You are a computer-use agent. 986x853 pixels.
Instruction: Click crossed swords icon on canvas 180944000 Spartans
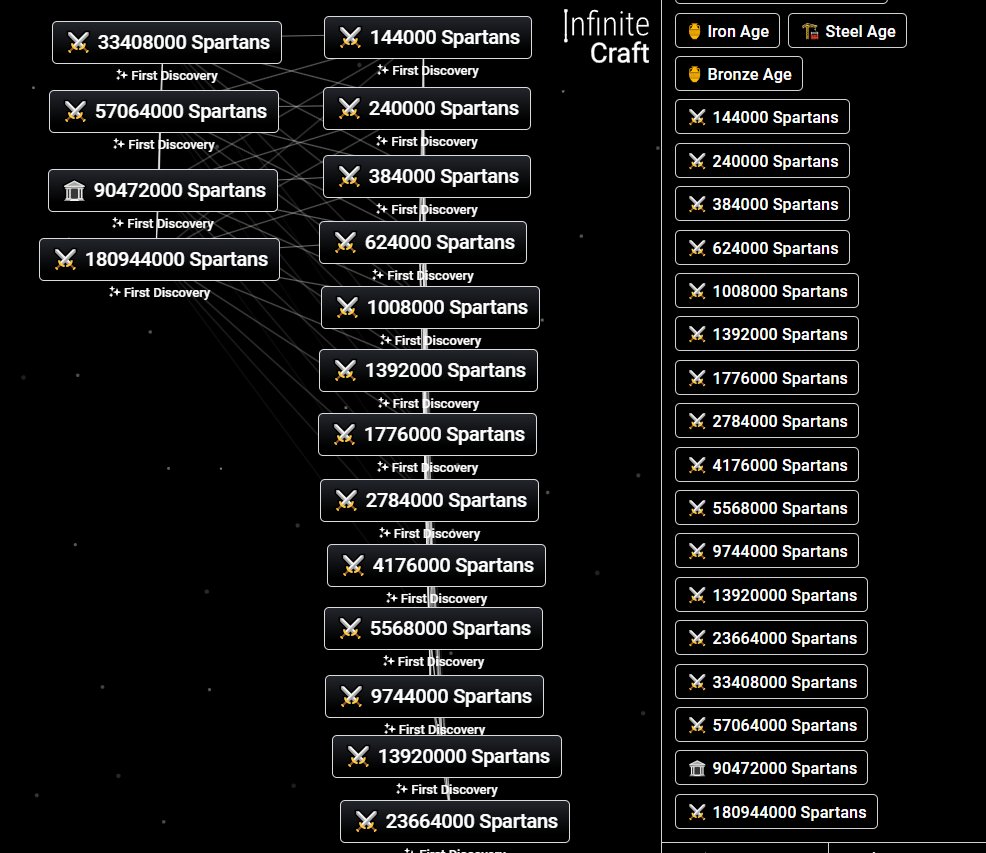pyautogui.click(x=65, y=259)
